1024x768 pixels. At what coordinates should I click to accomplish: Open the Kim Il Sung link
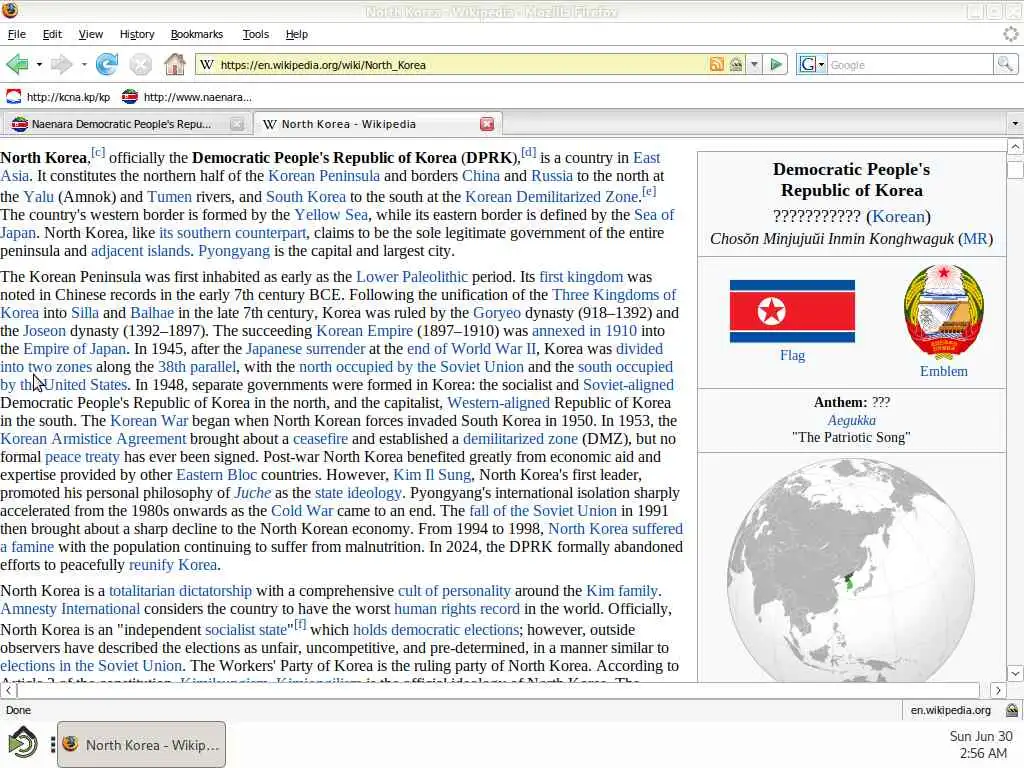click(x=432, y=475)
